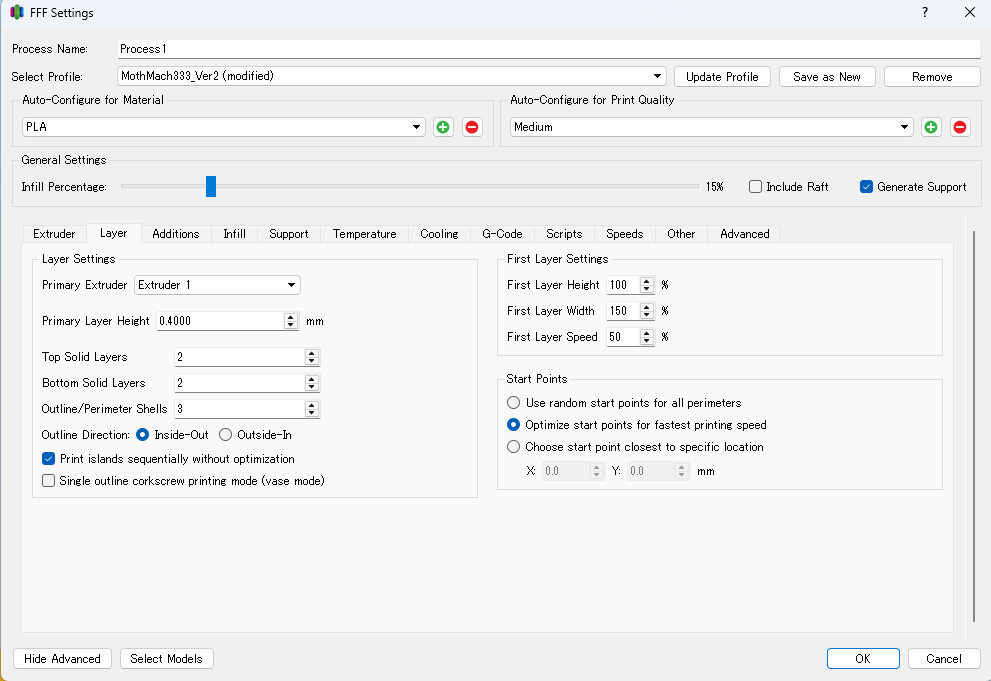The height and width of the screenshot is (681, 991).
Task: Remove the PLA material configuration
Action: click(x=471, y=127)
